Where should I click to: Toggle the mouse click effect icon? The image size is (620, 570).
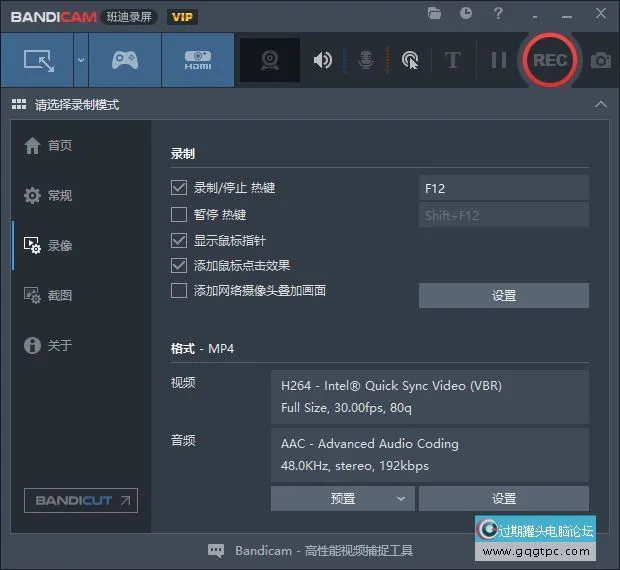[410, 60]
